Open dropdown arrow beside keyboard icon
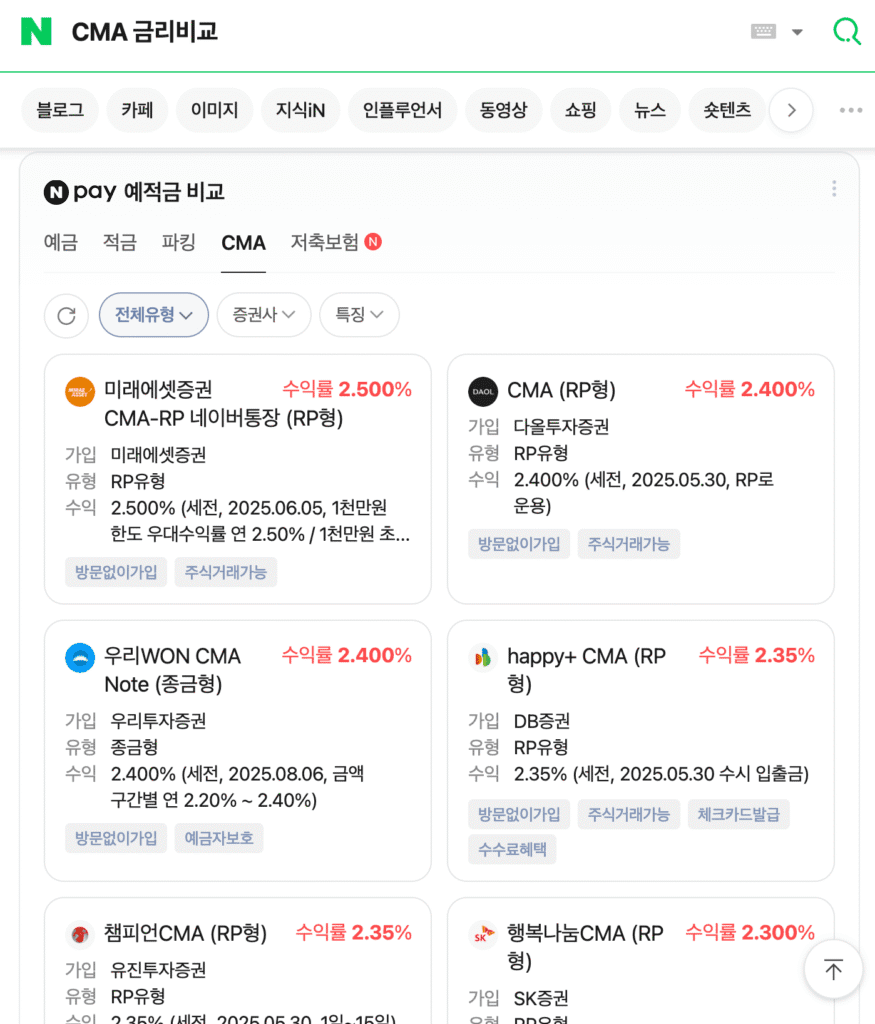 (x=797, y=32)
